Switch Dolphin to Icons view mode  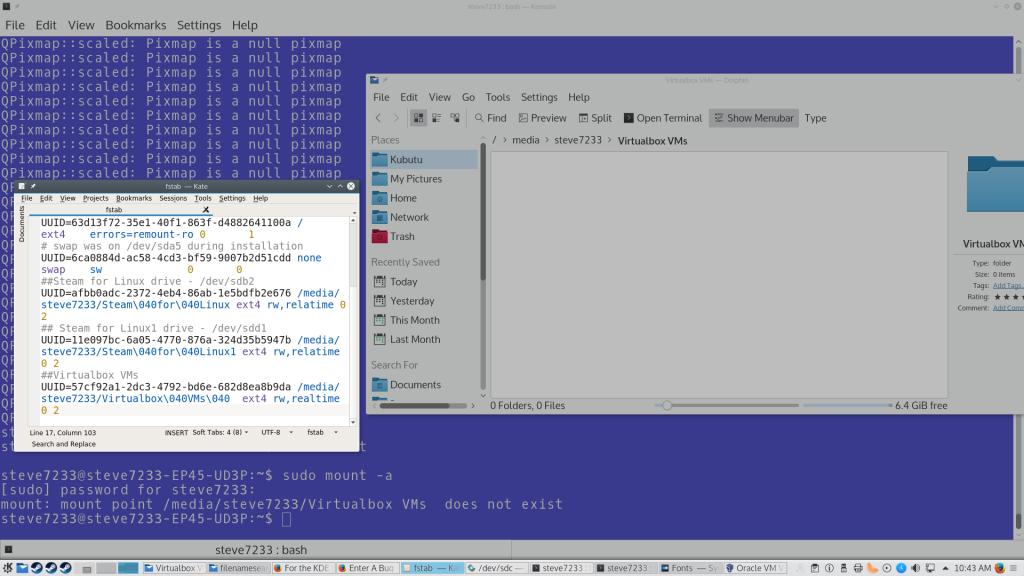(x=418, y=118)
